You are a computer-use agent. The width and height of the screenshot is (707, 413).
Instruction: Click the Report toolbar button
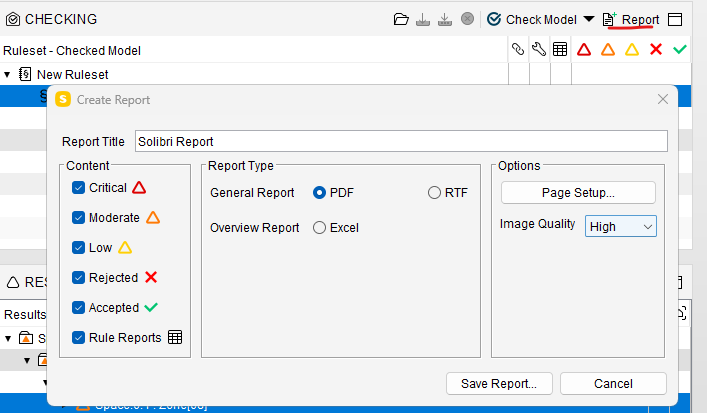point(631,19)
